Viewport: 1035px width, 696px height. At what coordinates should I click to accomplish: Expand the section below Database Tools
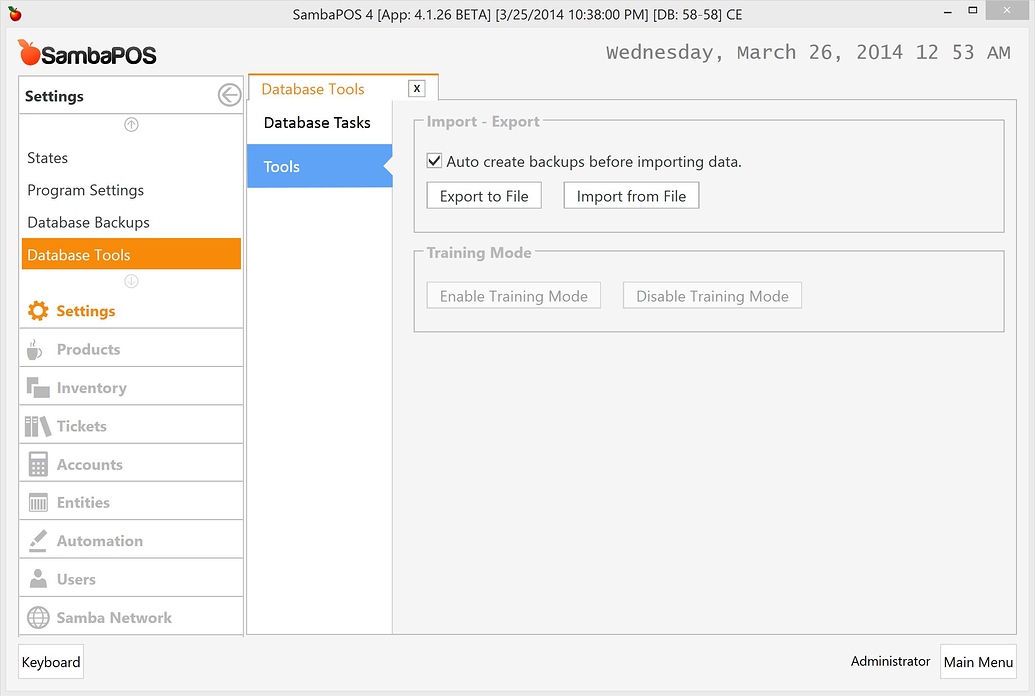(130, 281)
